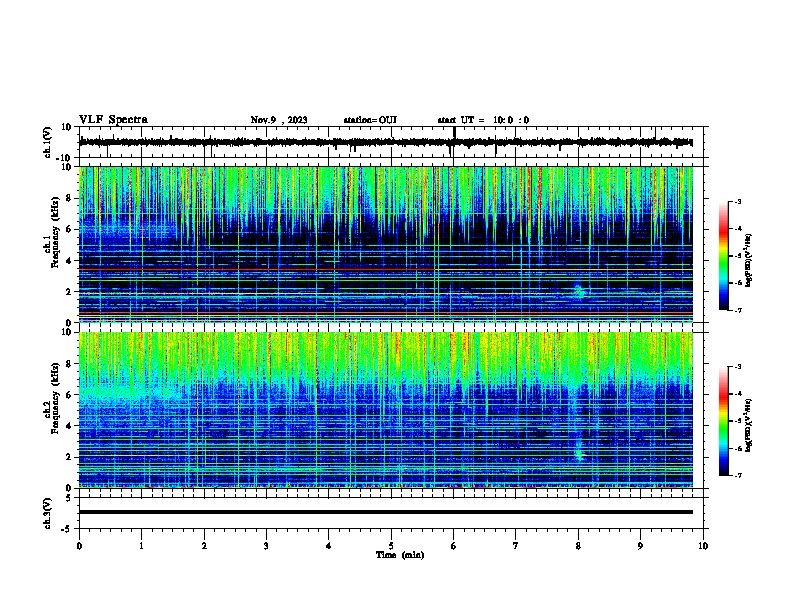Click time axis tick label '3'
The width and height of the screenshot is (792, 612).
(266, 546)
